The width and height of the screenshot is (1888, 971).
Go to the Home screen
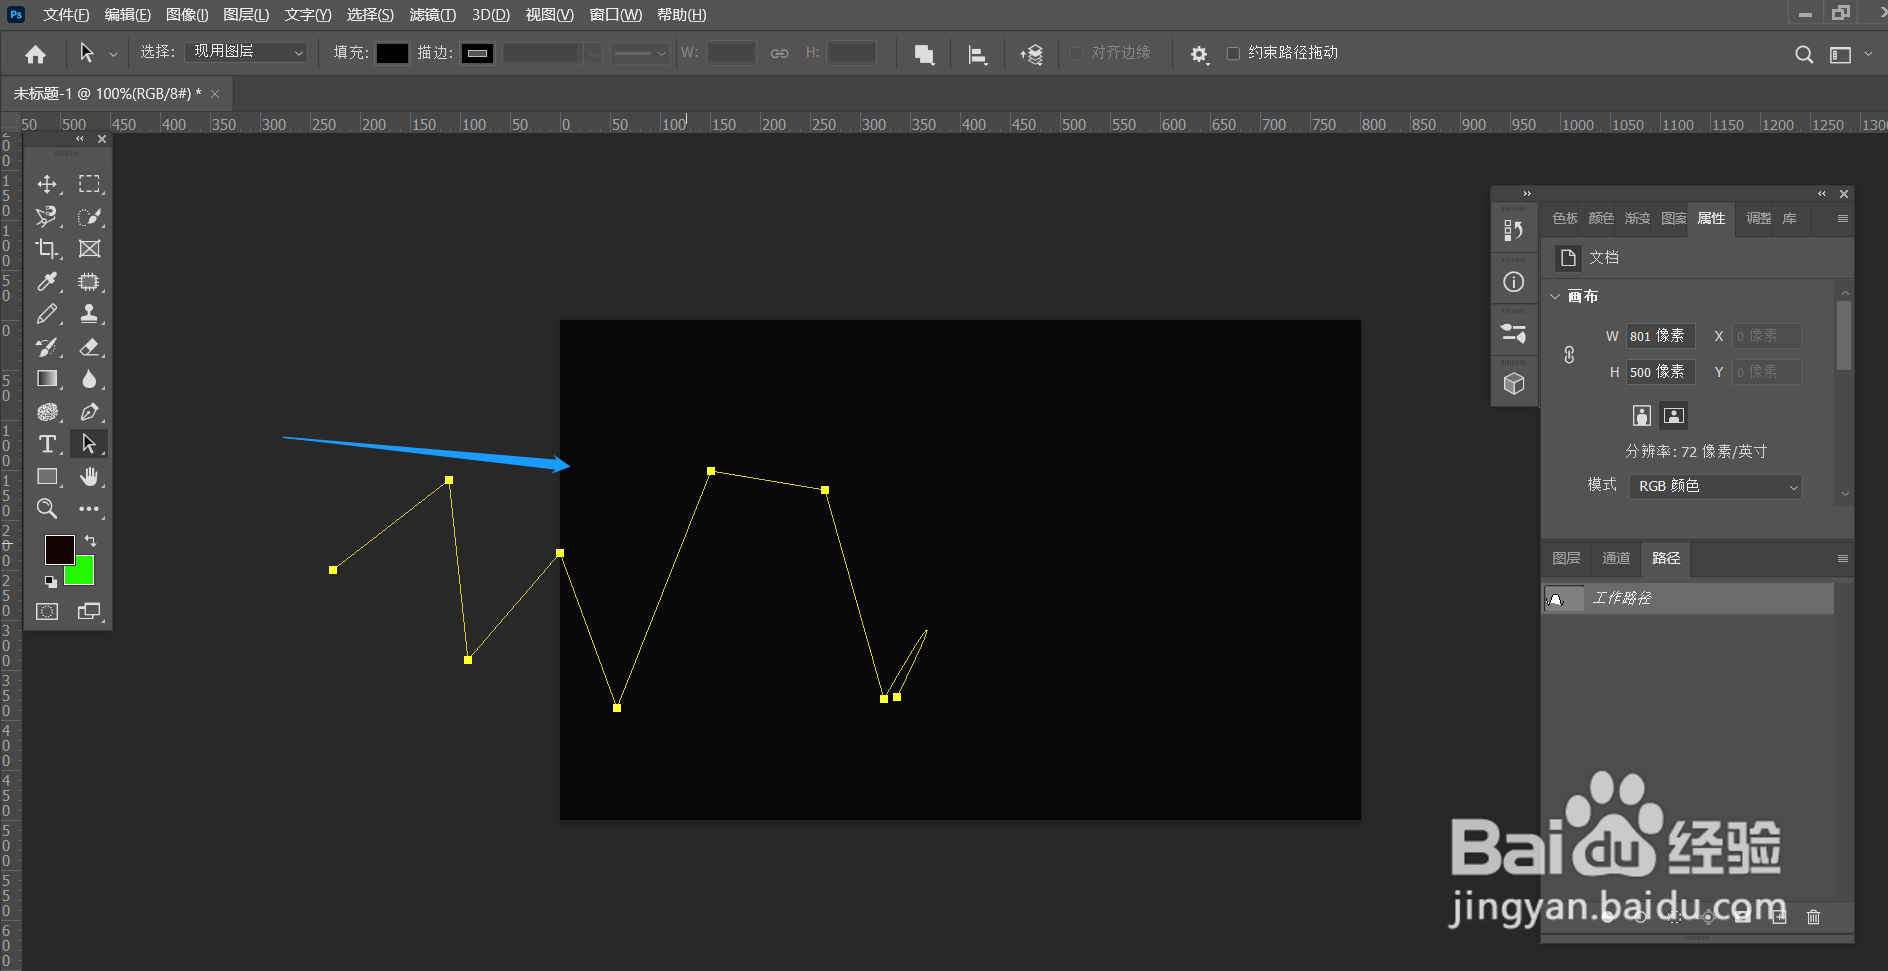tap(35, 54)
